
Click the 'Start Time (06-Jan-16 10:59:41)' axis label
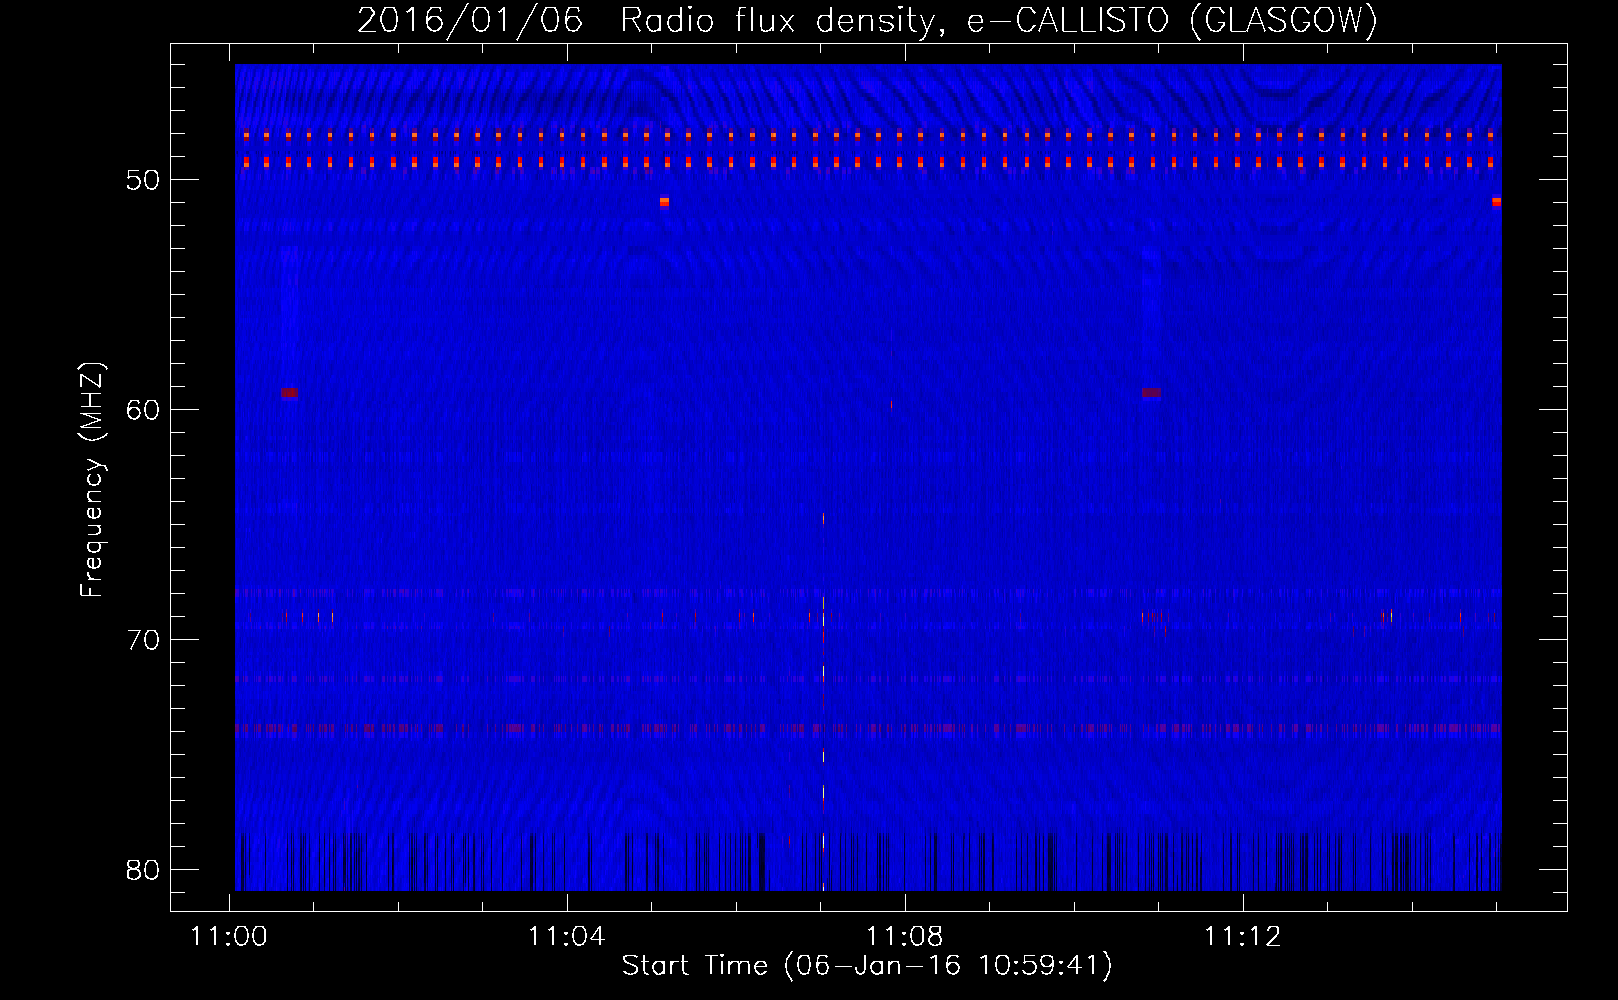point(867,966)
